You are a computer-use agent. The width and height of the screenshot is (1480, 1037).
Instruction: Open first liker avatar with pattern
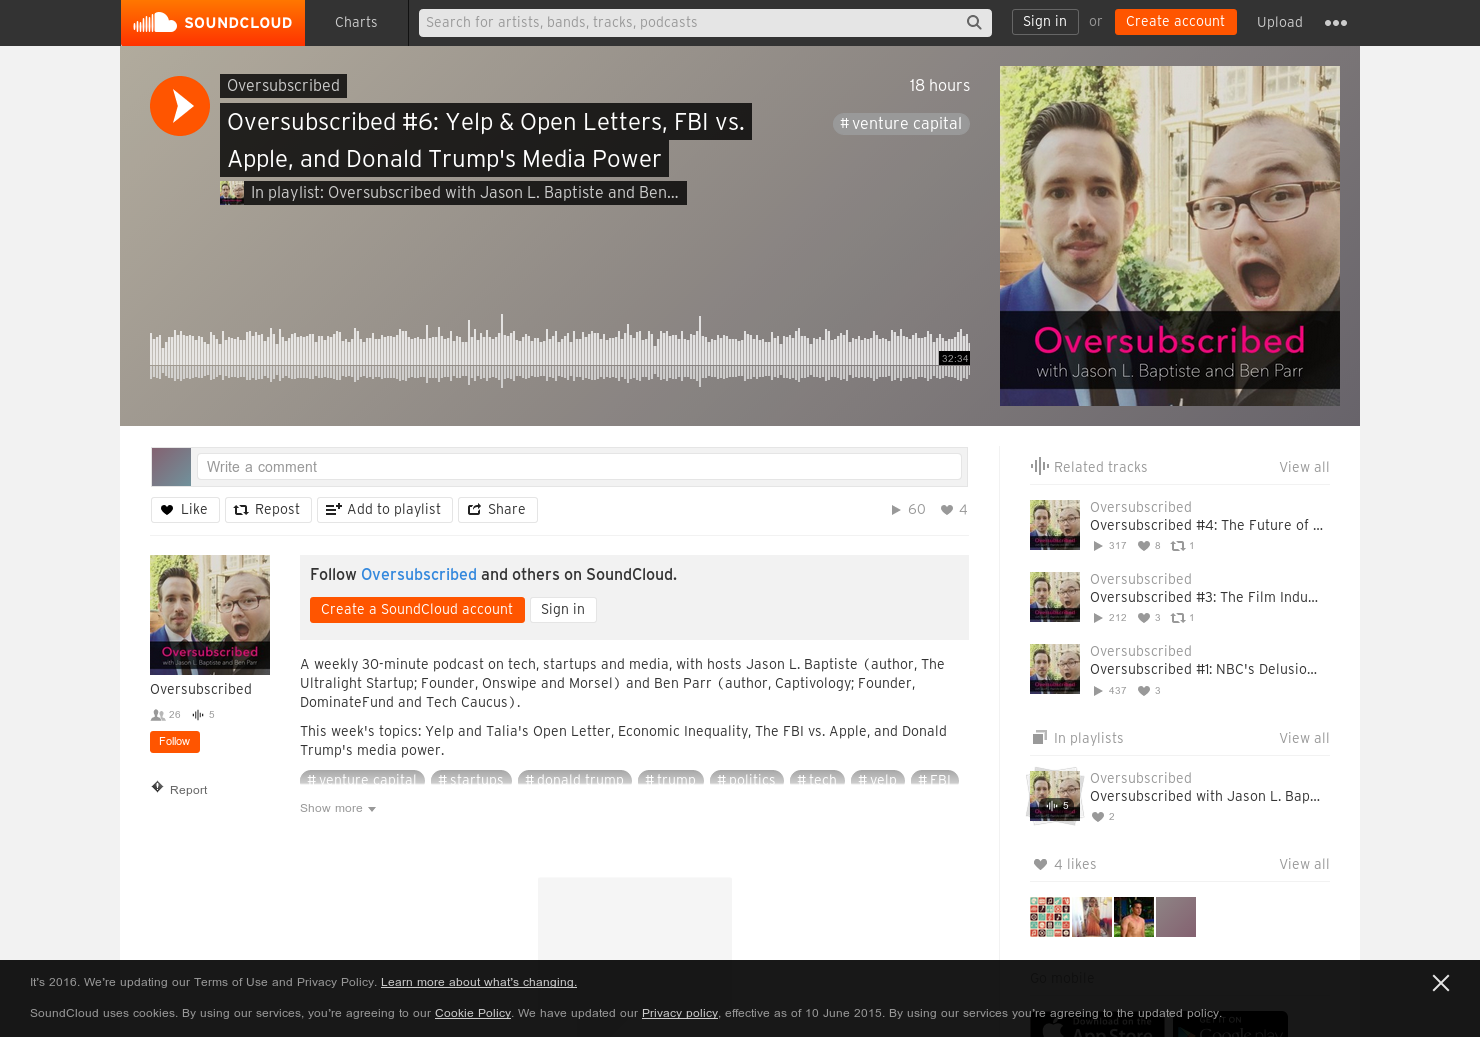(1050, 917)
